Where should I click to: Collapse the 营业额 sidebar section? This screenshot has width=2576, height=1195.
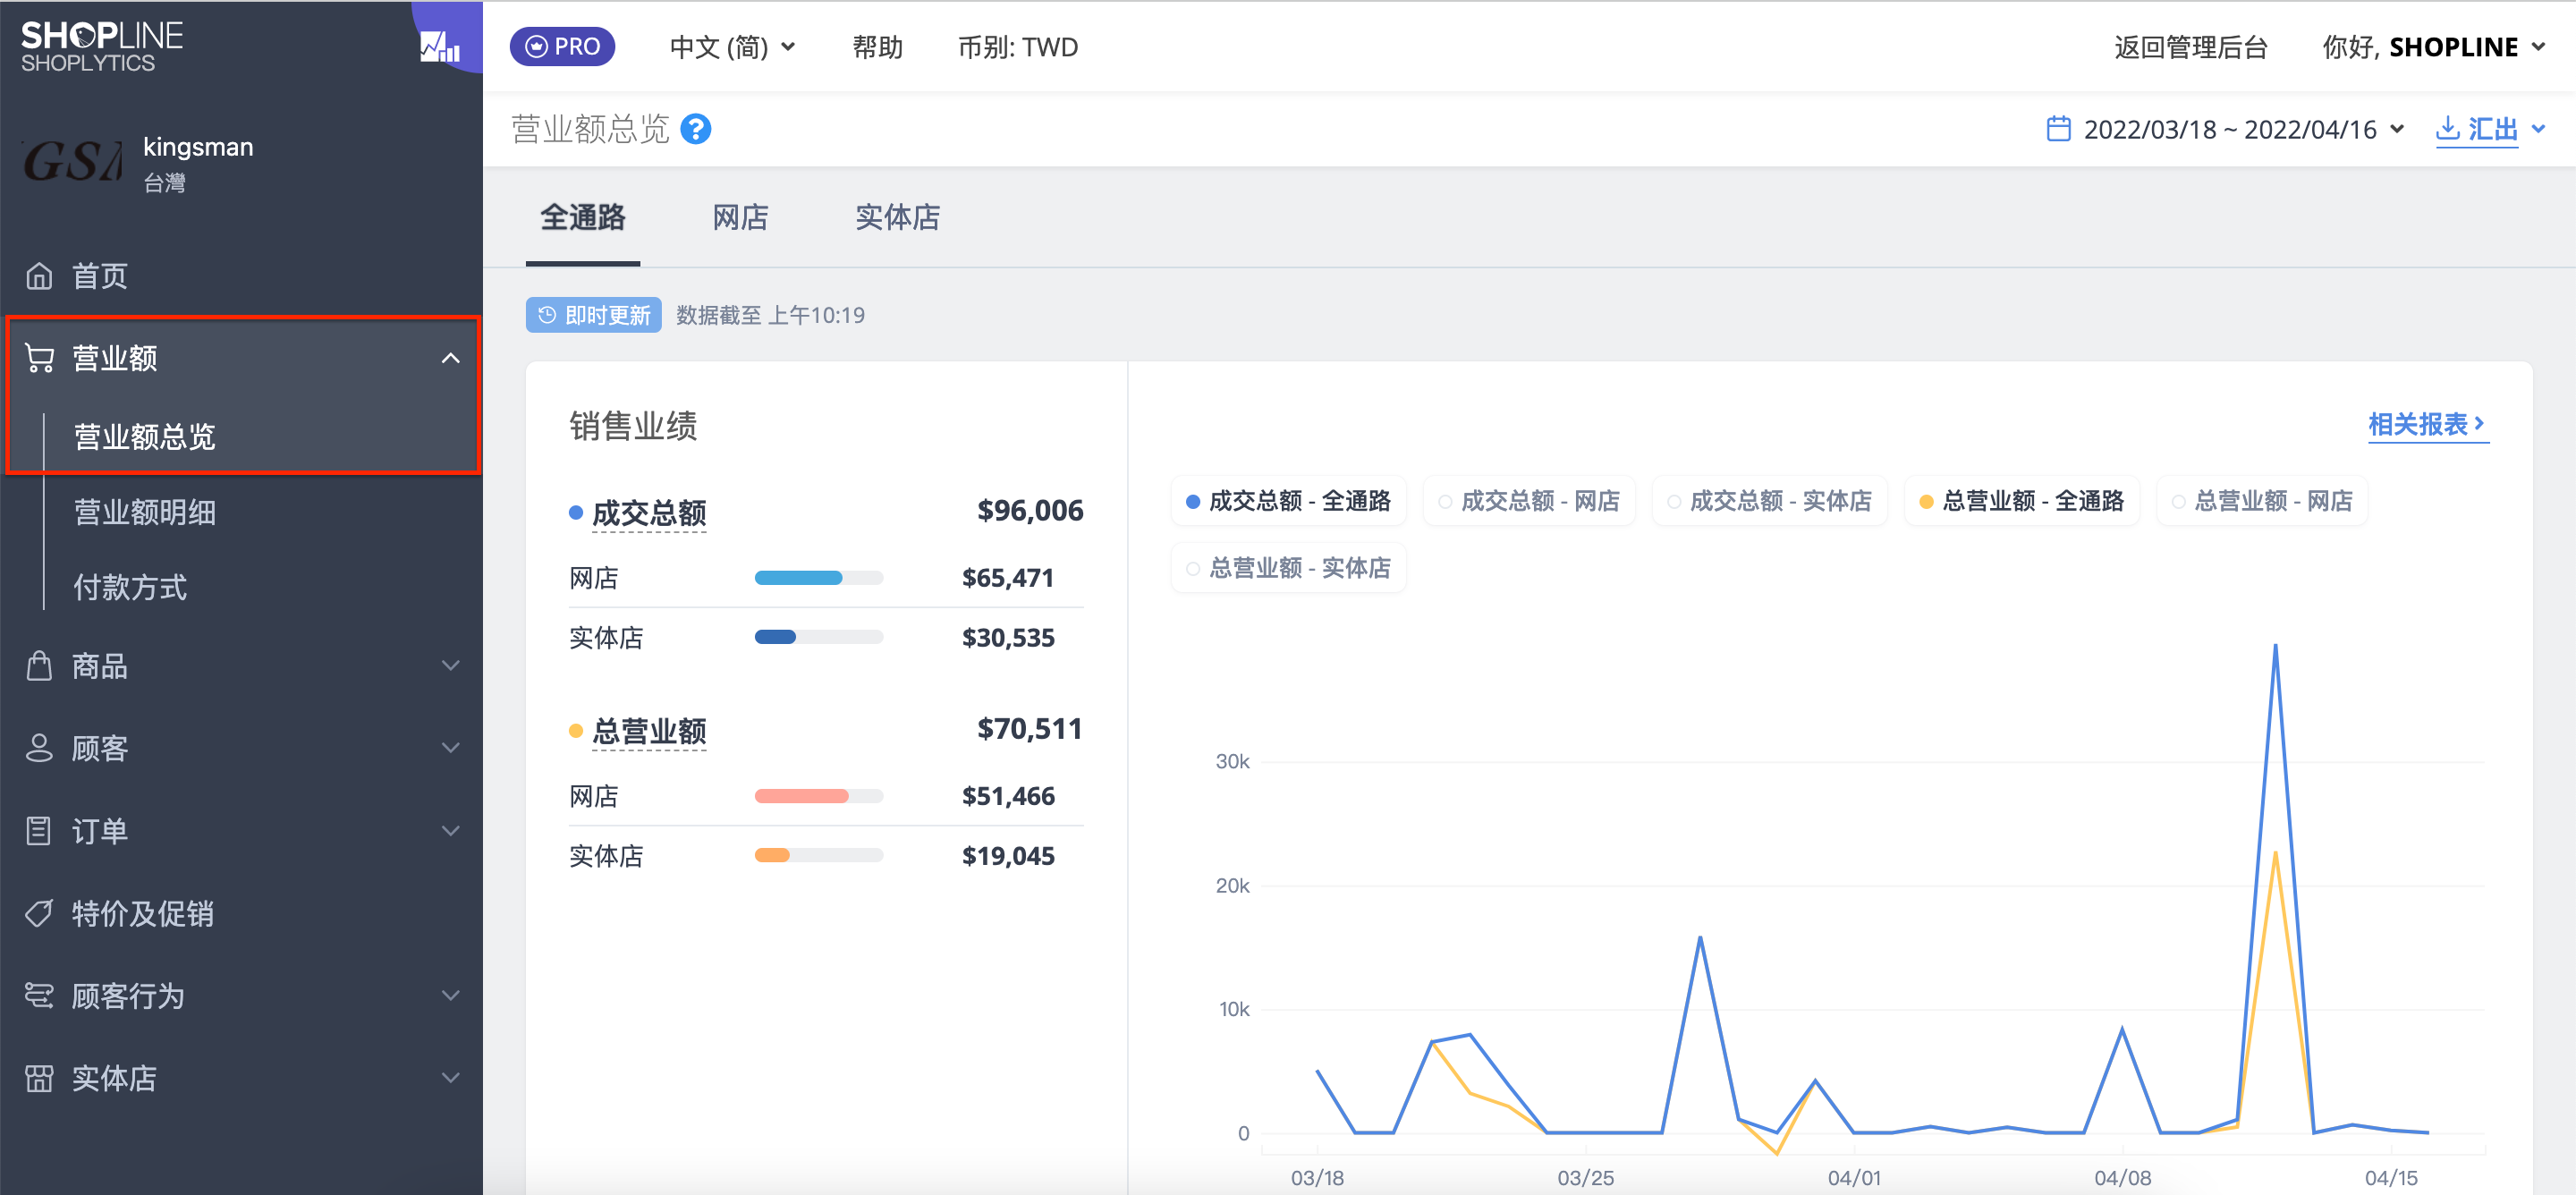[x=241, y=358]
